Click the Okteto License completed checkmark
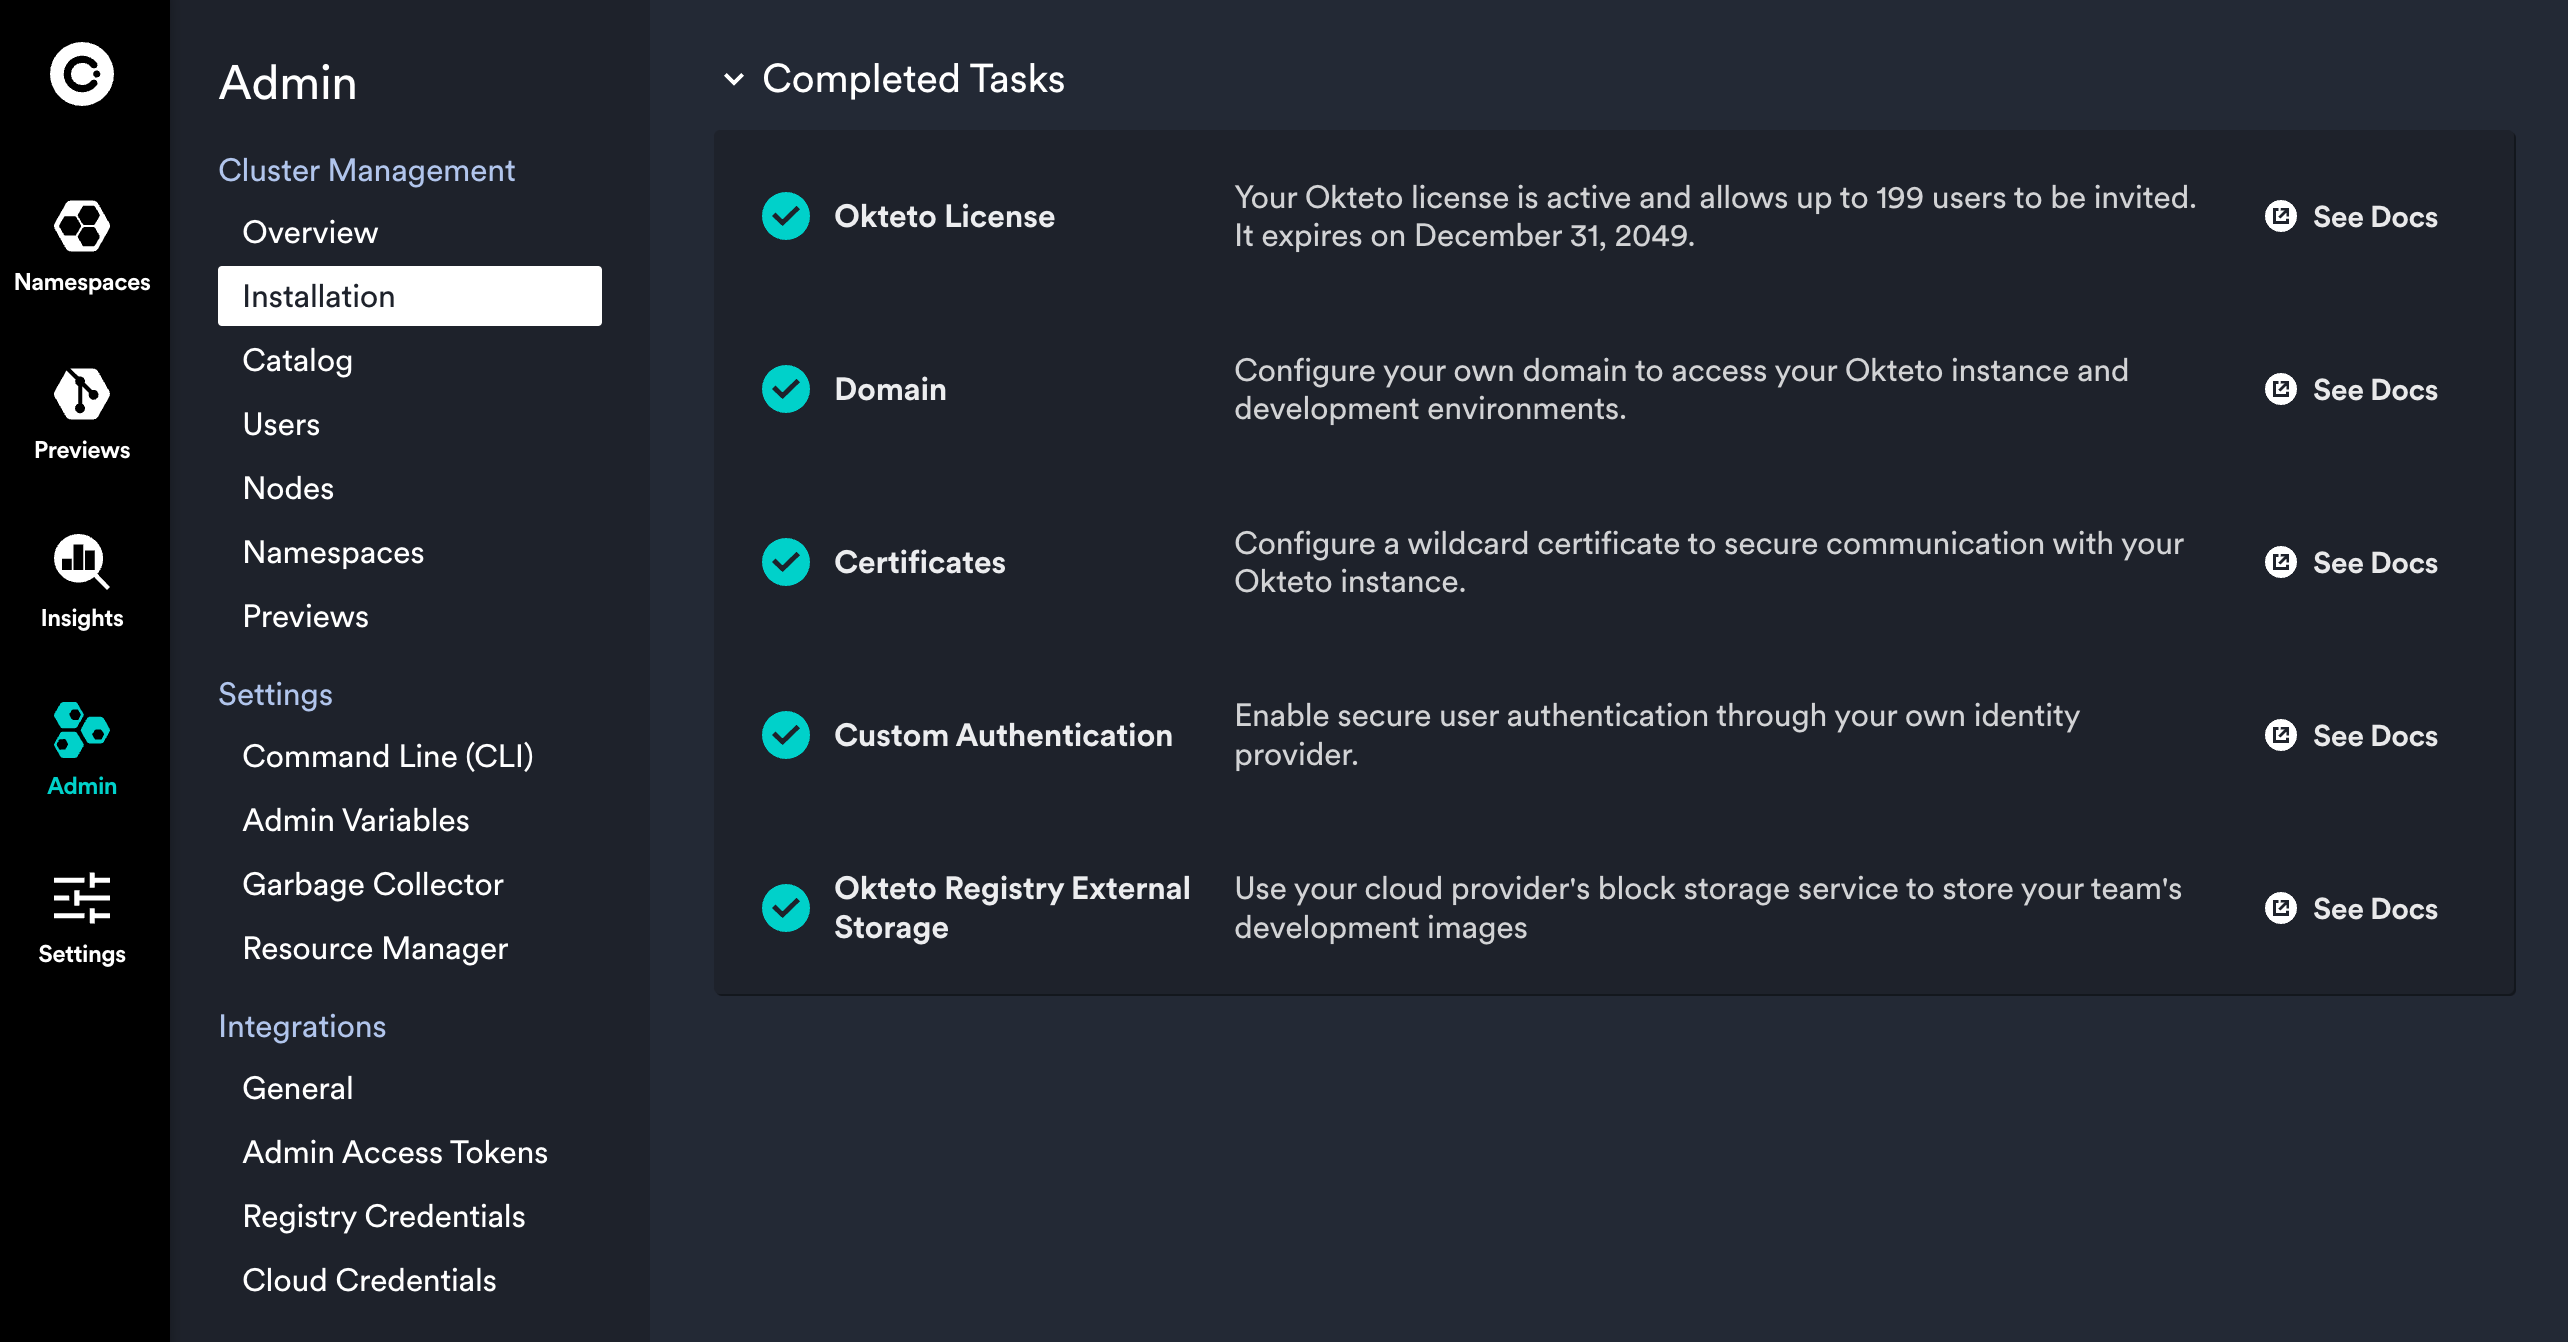Image resolution: width=2568 pixels, height=1342 pixels. pyautogui.click(x=786, y=216)
